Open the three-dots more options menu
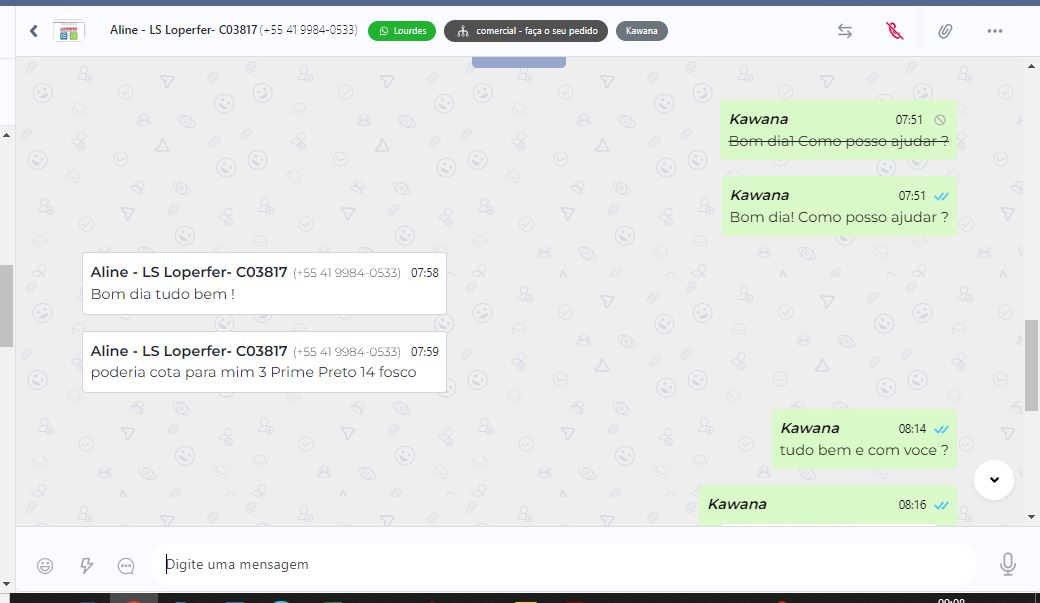 [x=994, y=31]
